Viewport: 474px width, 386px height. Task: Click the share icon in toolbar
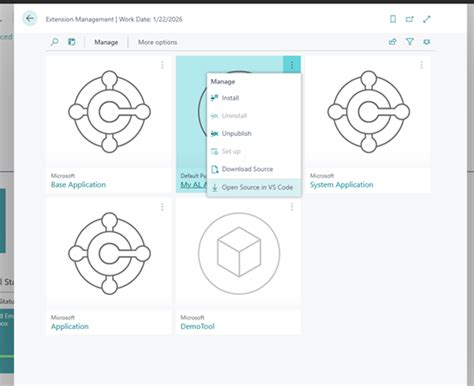coord(393,42)
